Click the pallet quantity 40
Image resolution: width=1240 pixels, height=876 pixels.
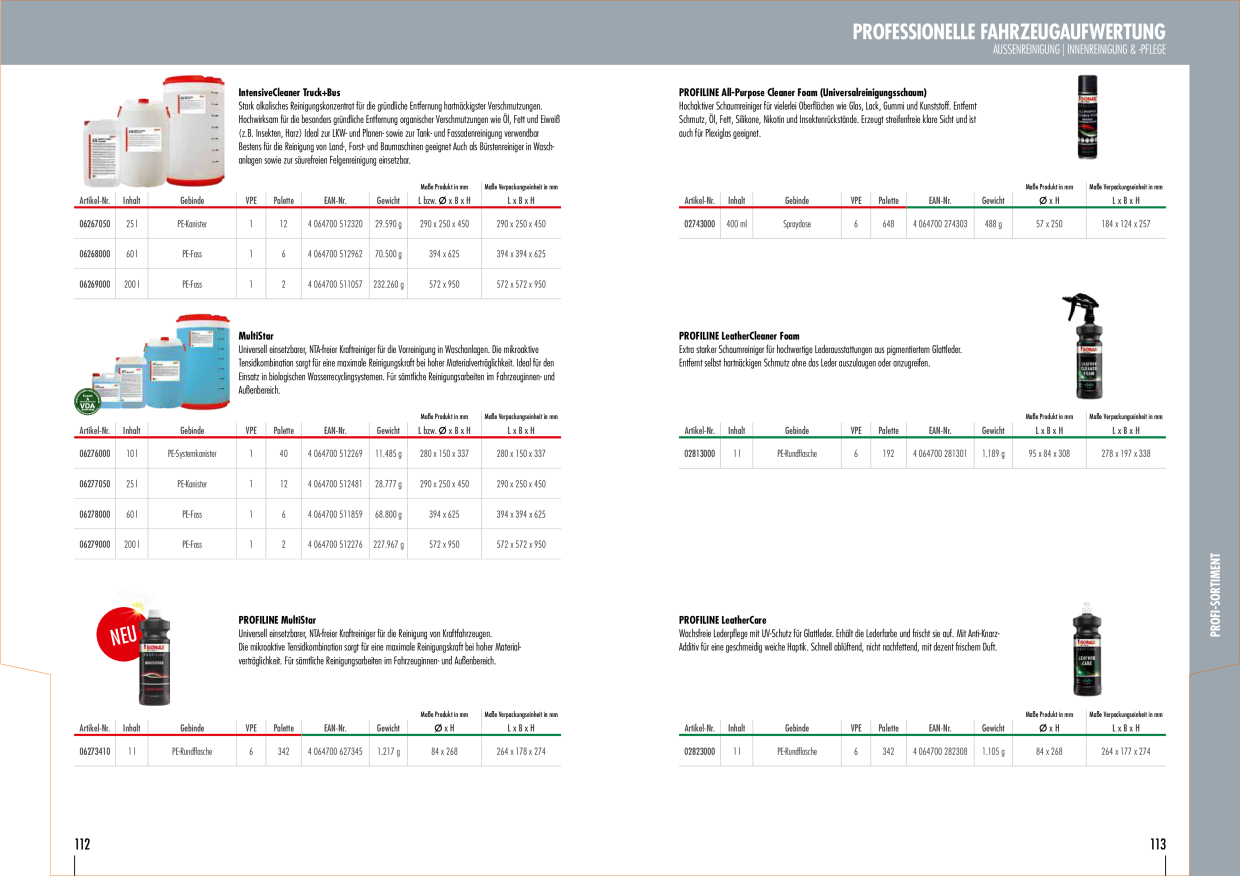tap(284, 454)
